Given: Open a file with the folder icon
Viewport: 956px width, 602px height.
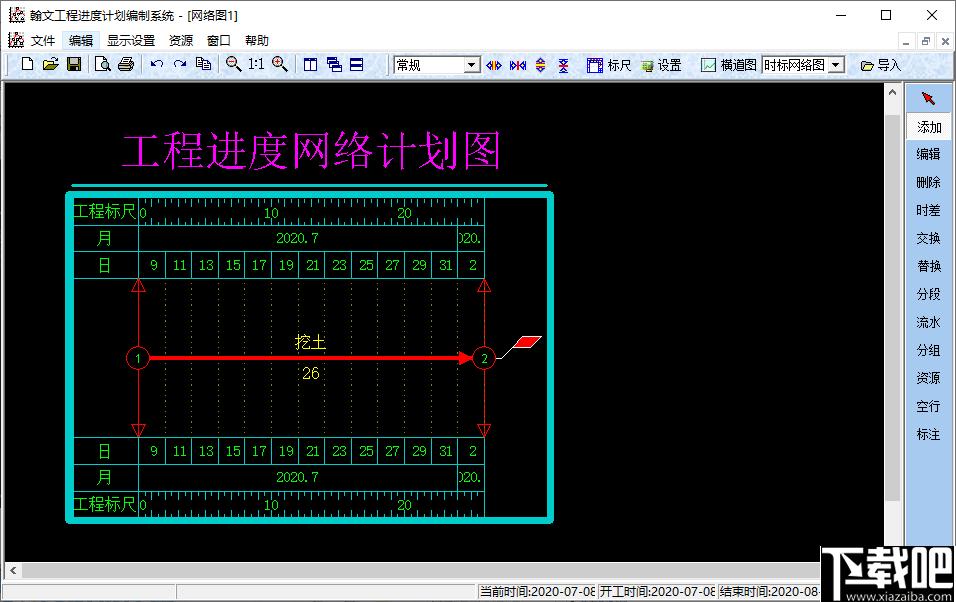Looking at the screenshot, I should [x=51, y=65].
